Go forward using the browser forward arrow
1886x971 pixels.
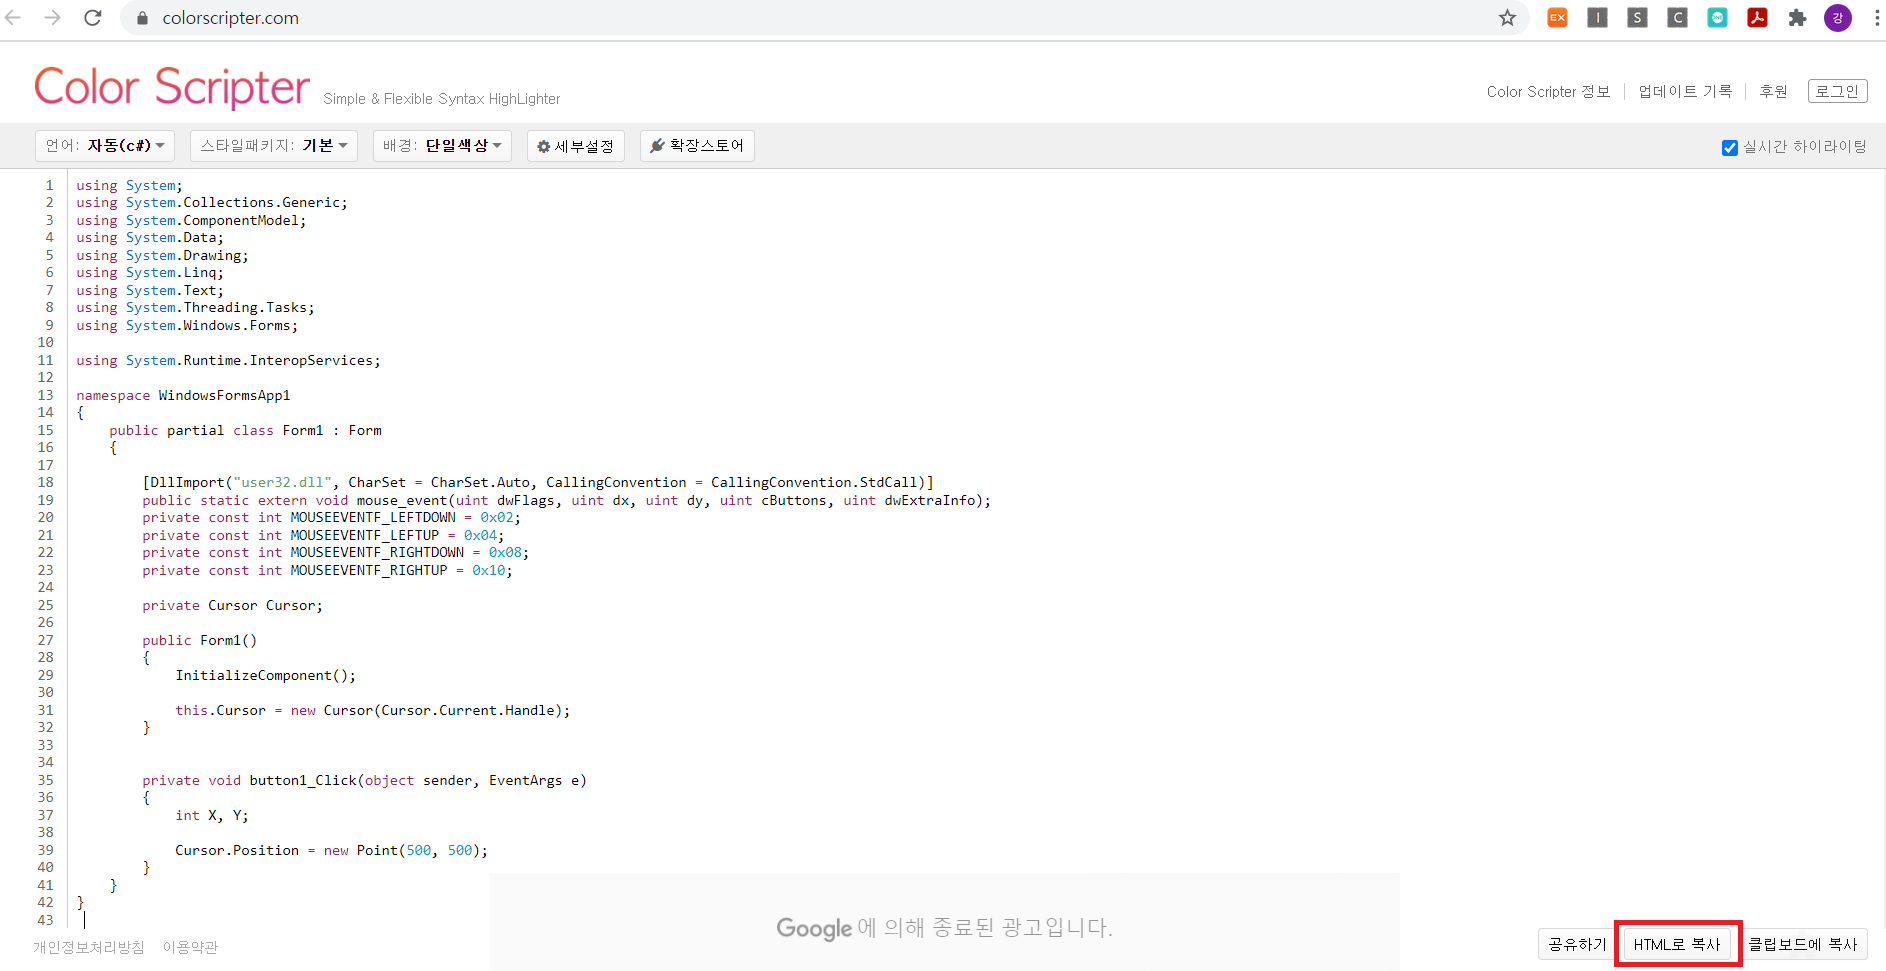[x=53, y=18]
